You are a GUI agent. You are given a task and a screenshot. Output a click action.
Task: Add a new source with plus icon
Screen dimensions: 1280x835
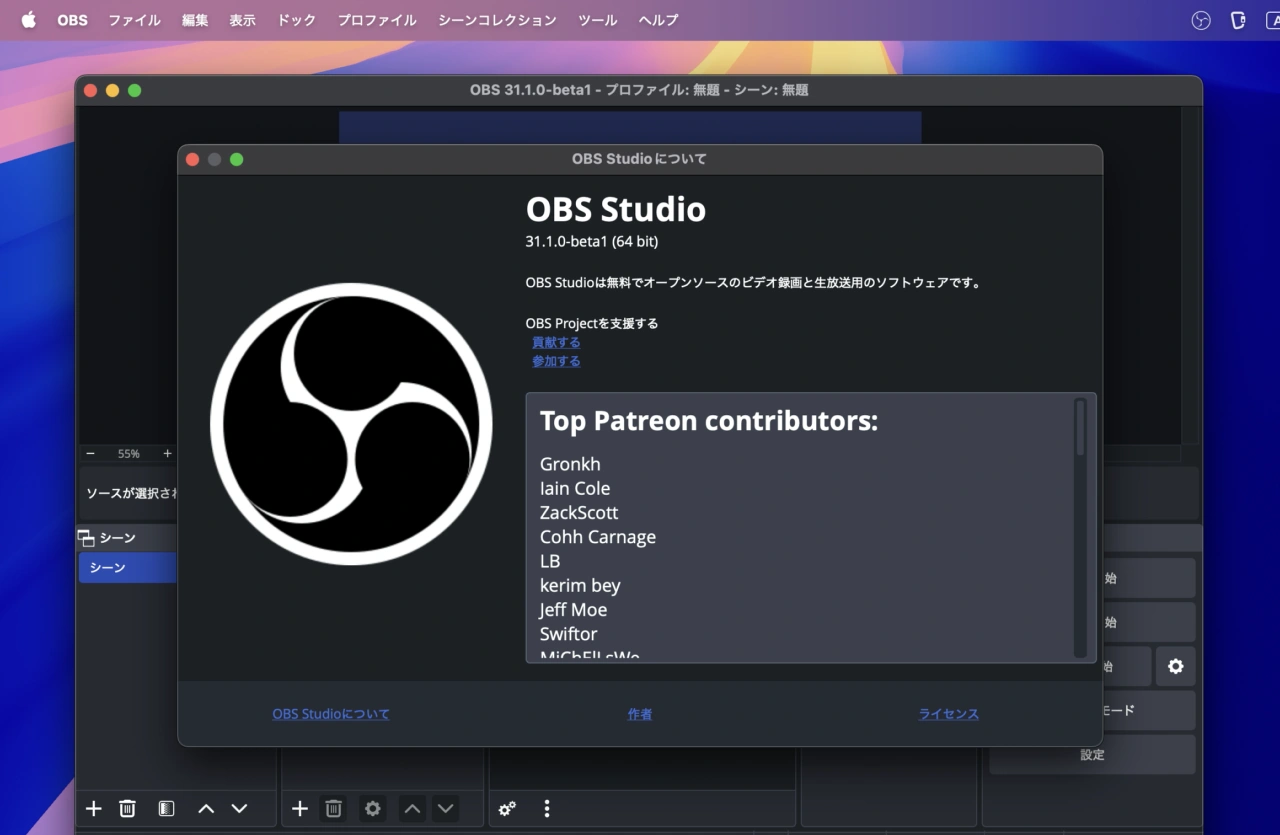[x=299, y=809]
